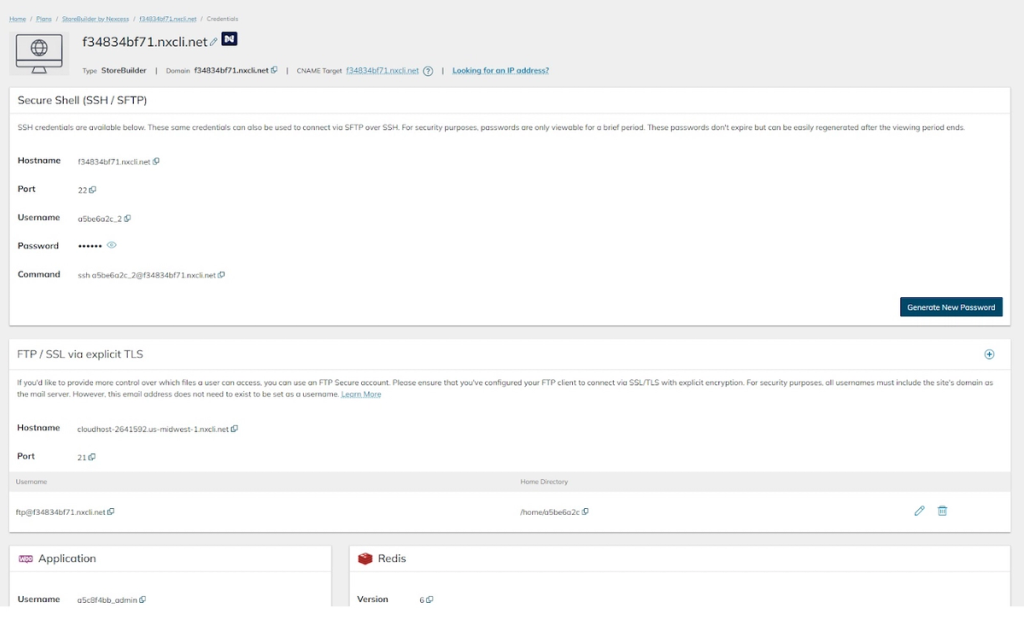The height and width of the screenshot is (620, 1024).
Task: Open the CNAME Target help tooltip
Action: pyautogui.click(x=428, y=70)
